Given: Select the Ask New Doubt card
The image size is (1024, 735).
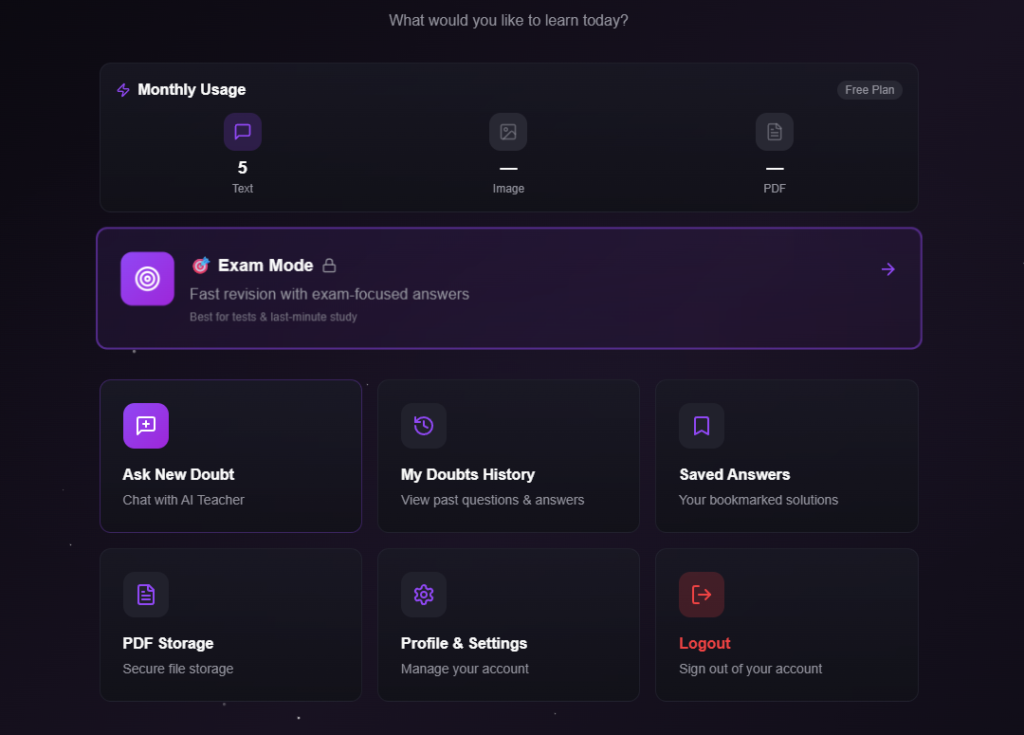Looking at the screenshot, I should click(x=230, y=456).
